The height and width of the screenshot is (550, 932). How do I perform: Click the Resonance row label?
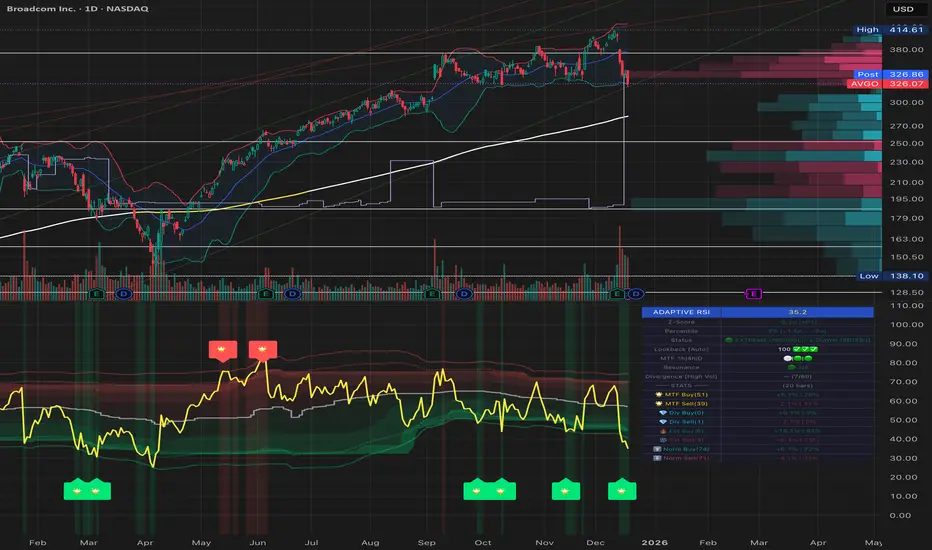[681, 367]
